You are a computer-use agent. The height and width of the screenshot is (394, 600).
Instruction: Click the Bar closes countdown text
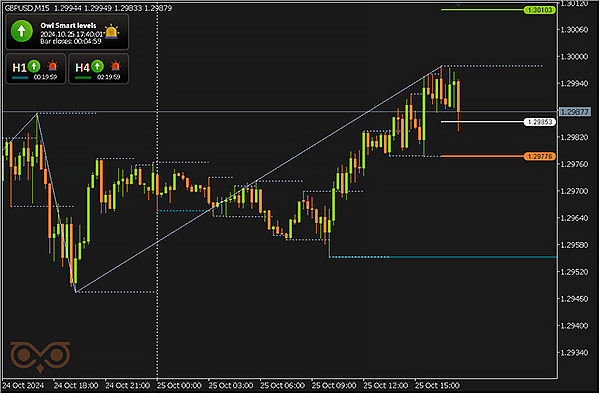click(71, 41)
